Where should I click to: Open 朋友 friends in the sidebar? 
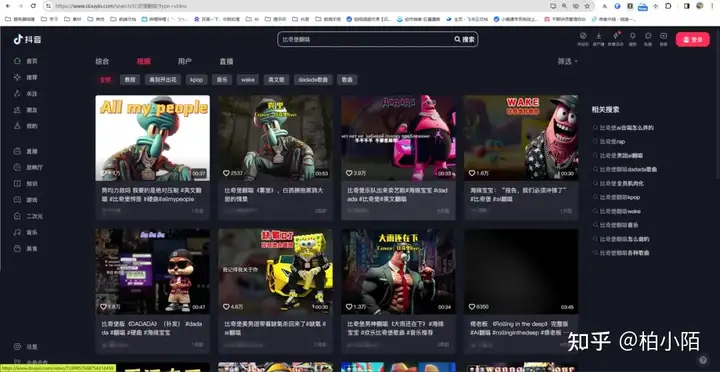pyautogui.click(x=26, y=110)
